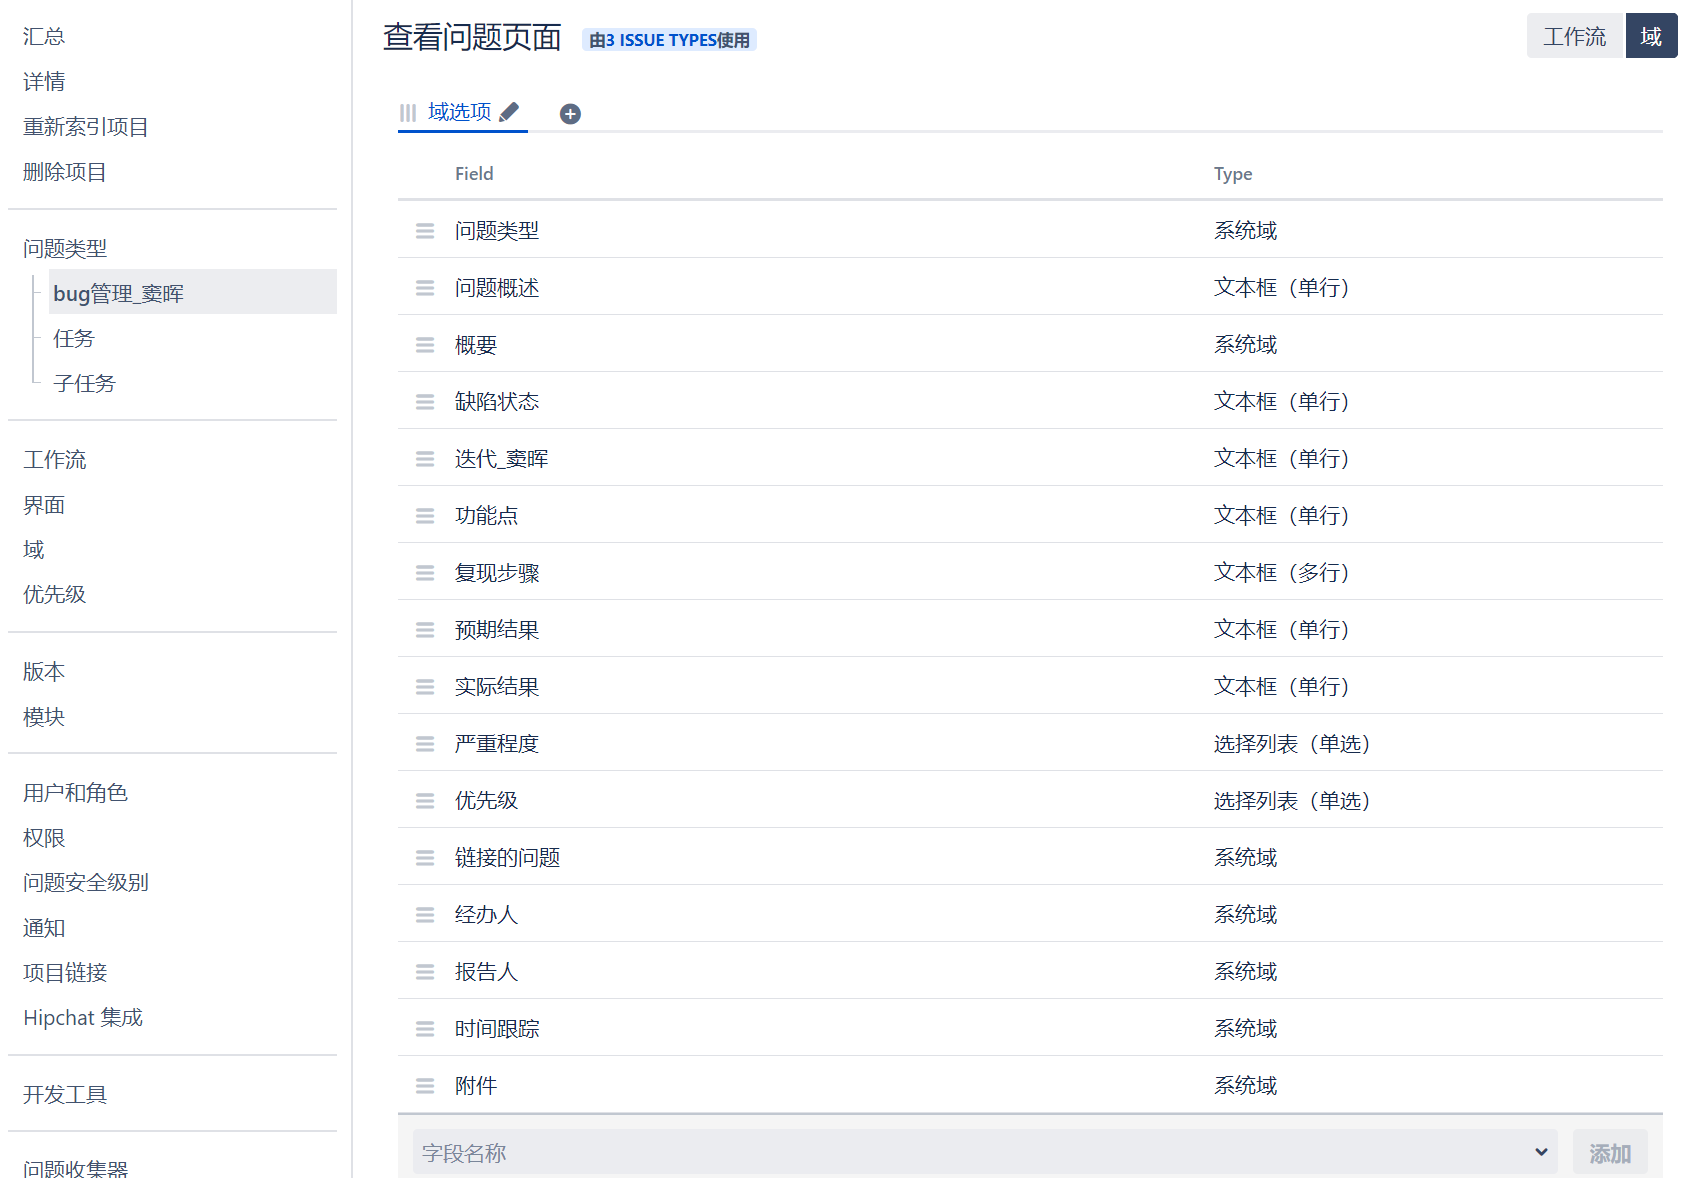Grab the drag handle for 复现步骤 row

click(425, 573)
